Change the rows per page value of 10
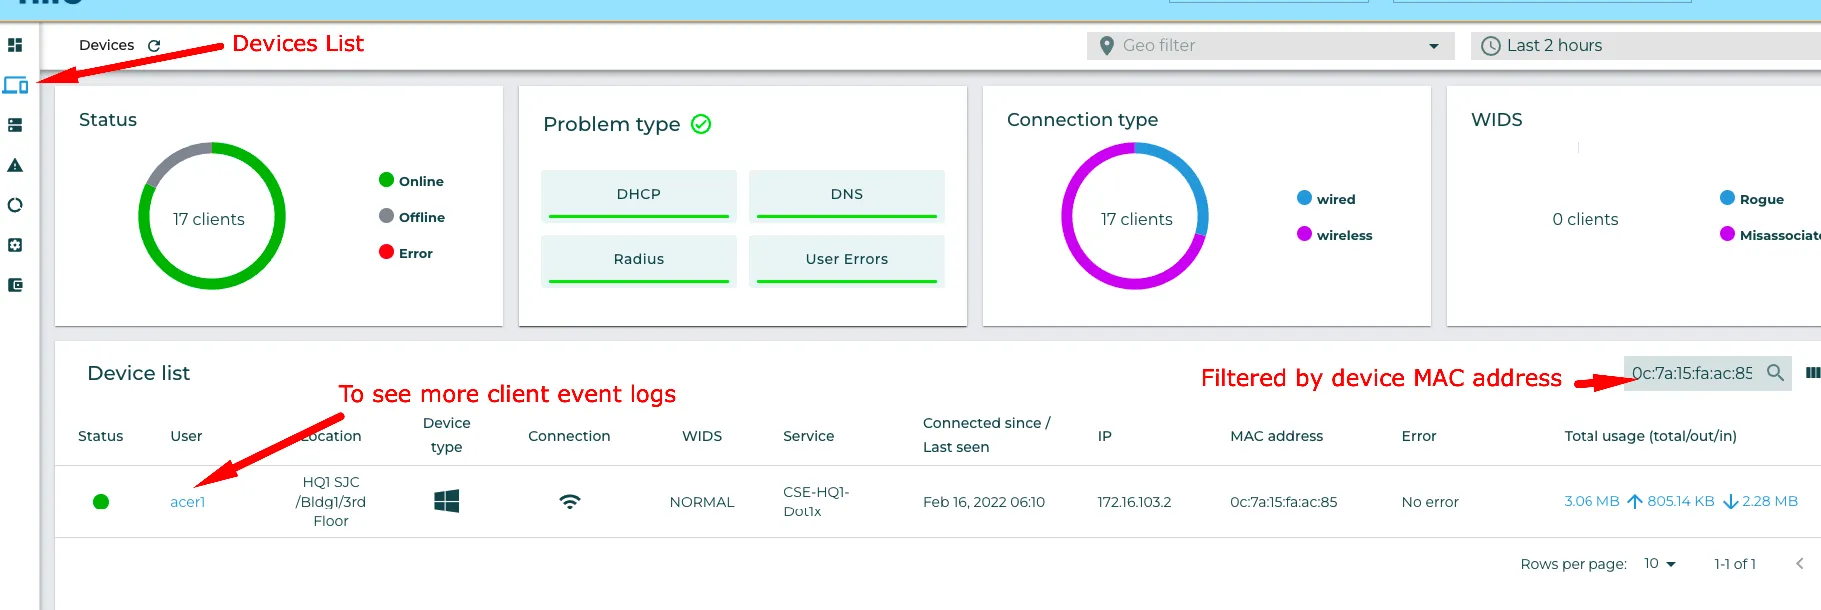This screenshot has width=1821, height=610. [1659, 564]
